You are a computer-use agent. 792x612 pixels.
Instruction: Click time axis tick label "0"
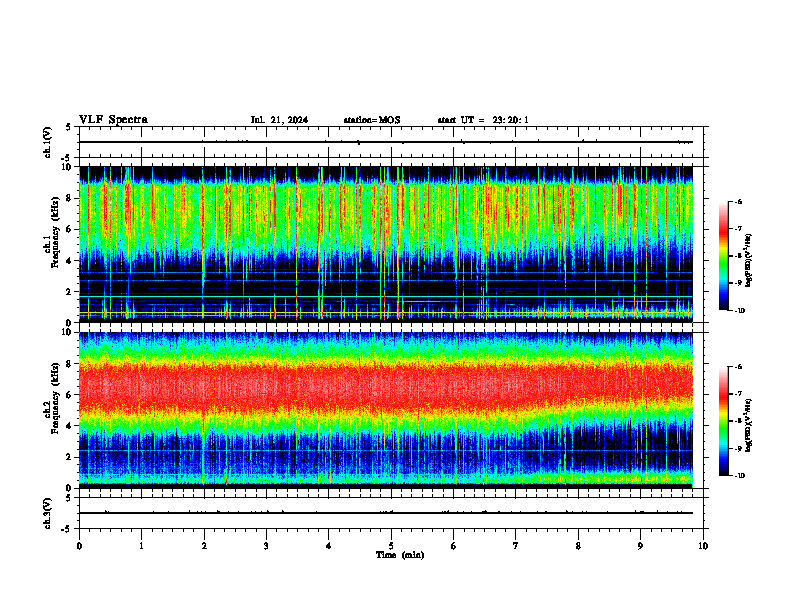(x=79, y=546)
